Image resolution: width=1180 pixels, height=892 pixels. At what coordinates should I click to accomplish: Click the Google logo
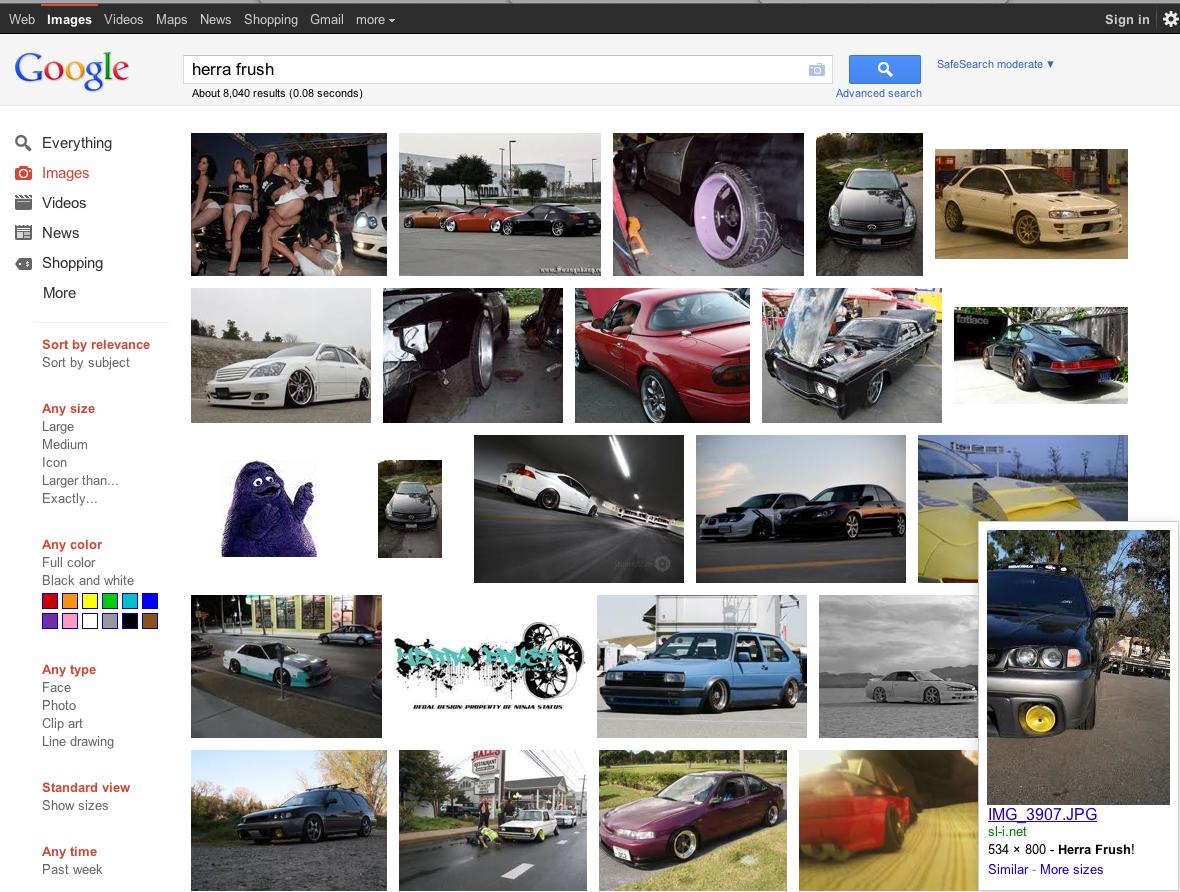coord(71,70)
